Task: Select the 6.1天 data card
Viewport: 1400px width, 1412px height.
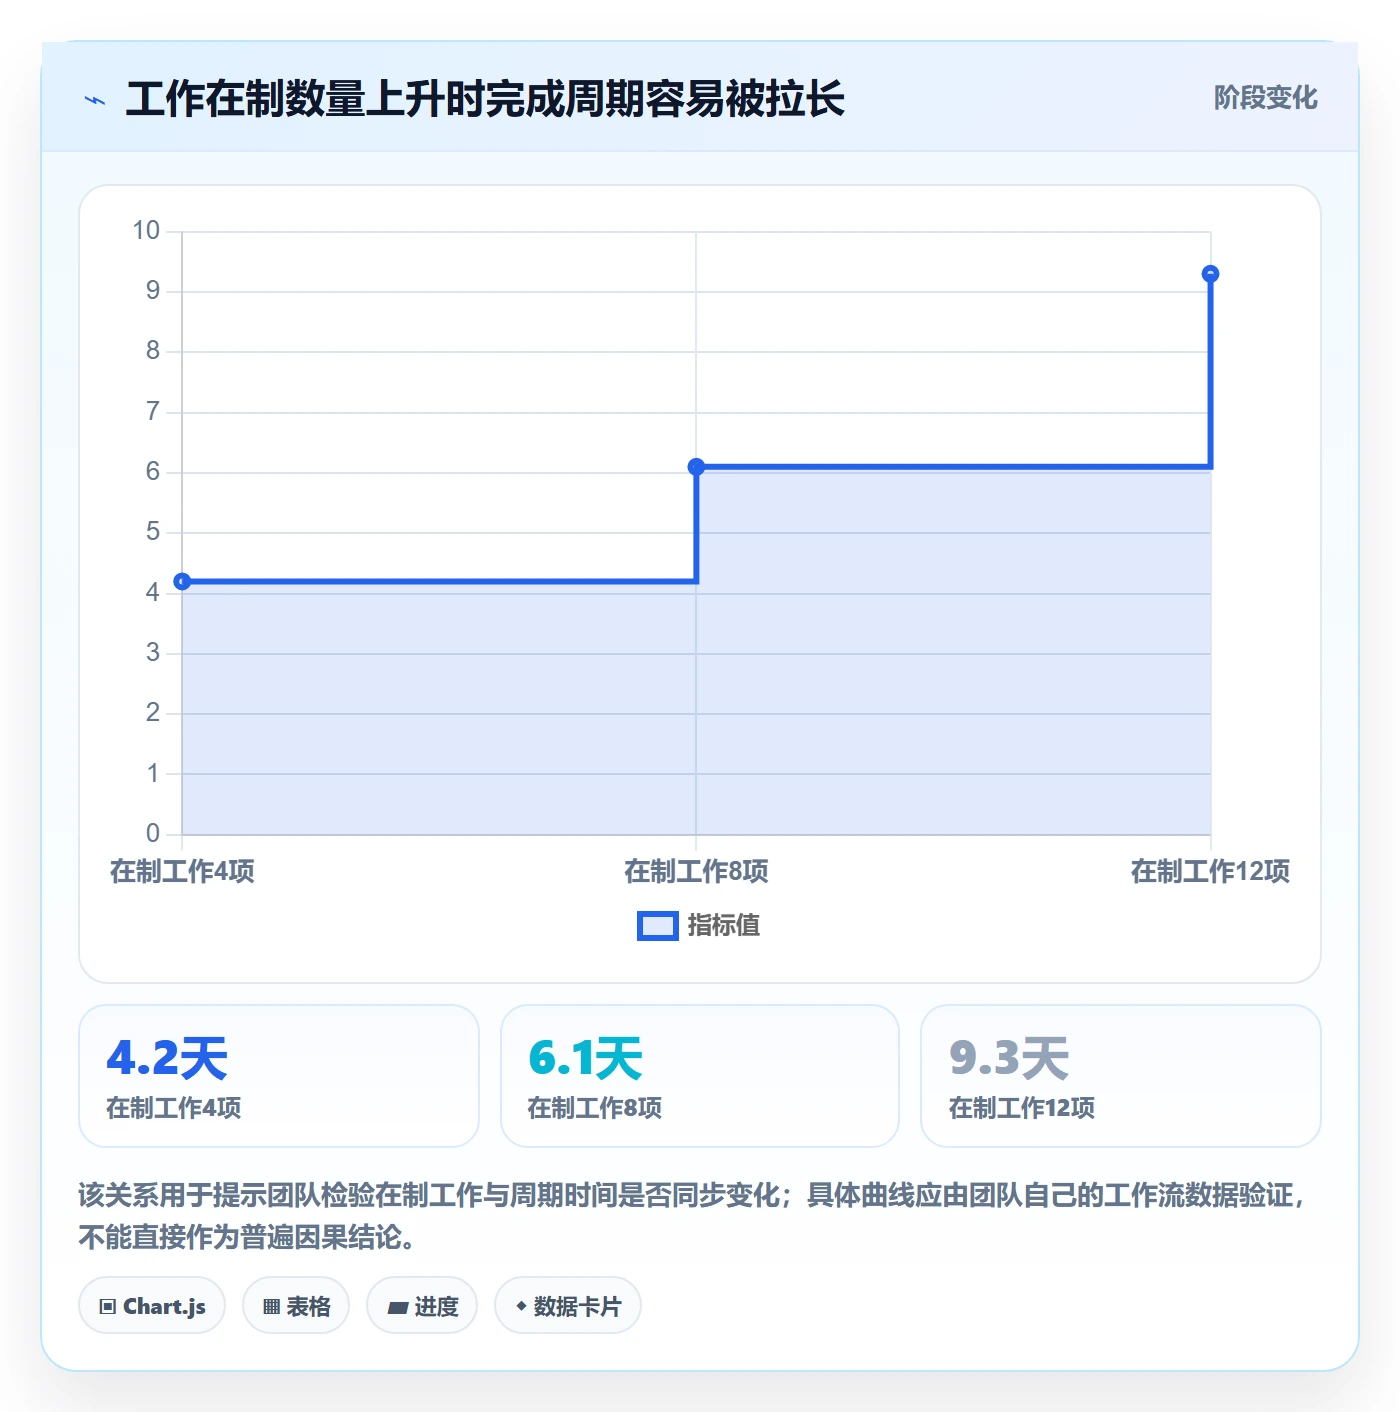Action: pos(700,1076)
